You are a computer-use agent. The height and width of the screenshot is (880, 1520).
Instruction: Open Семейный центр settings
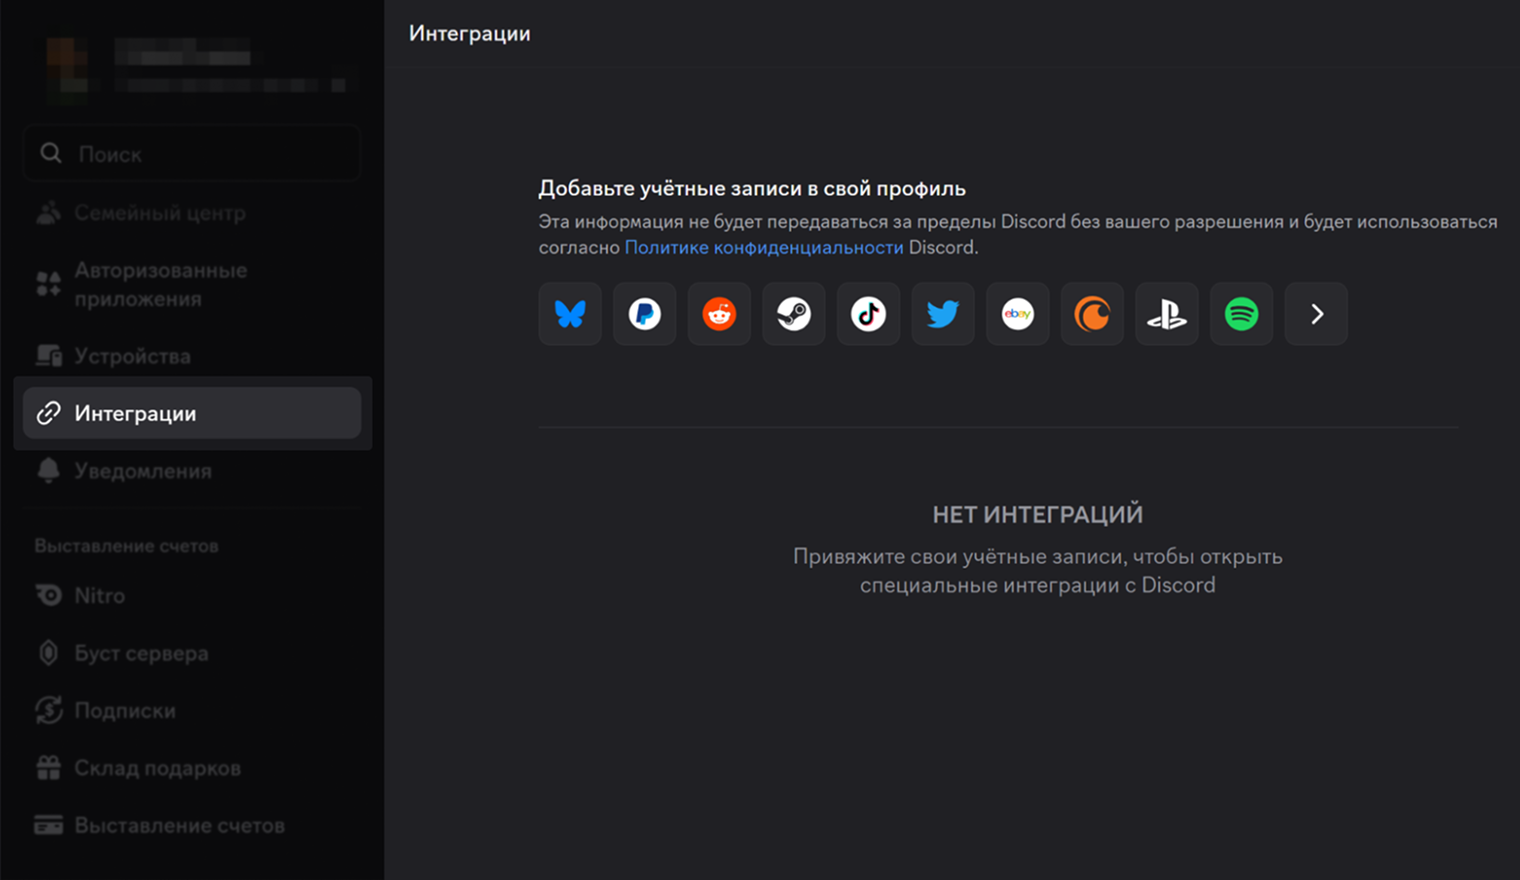point(192,213)
